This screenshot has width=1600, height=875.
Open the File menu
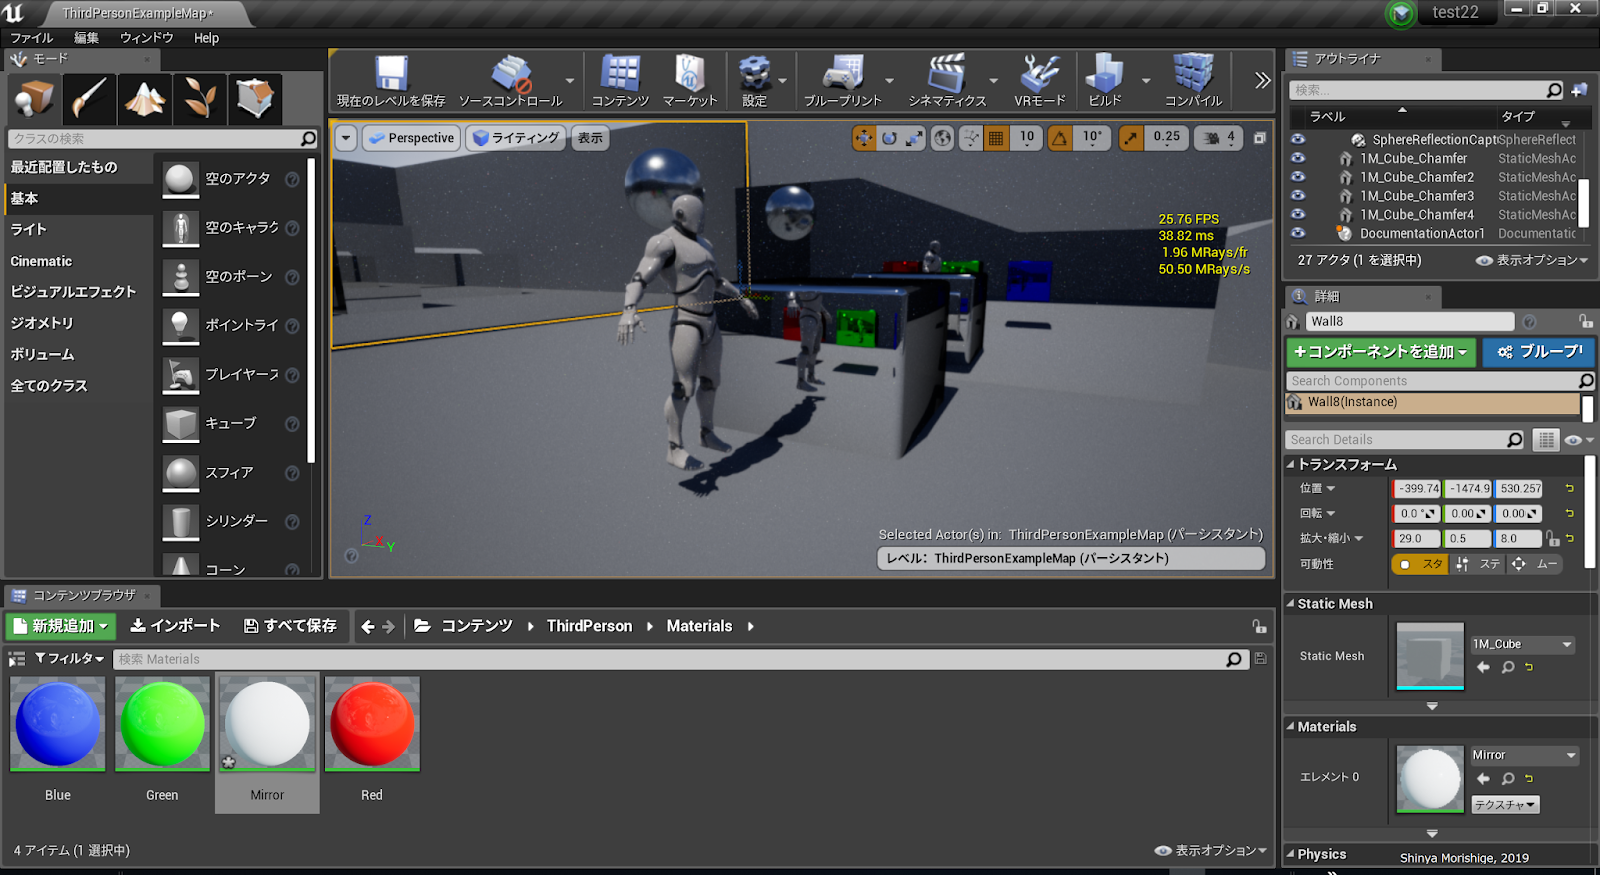32,38
